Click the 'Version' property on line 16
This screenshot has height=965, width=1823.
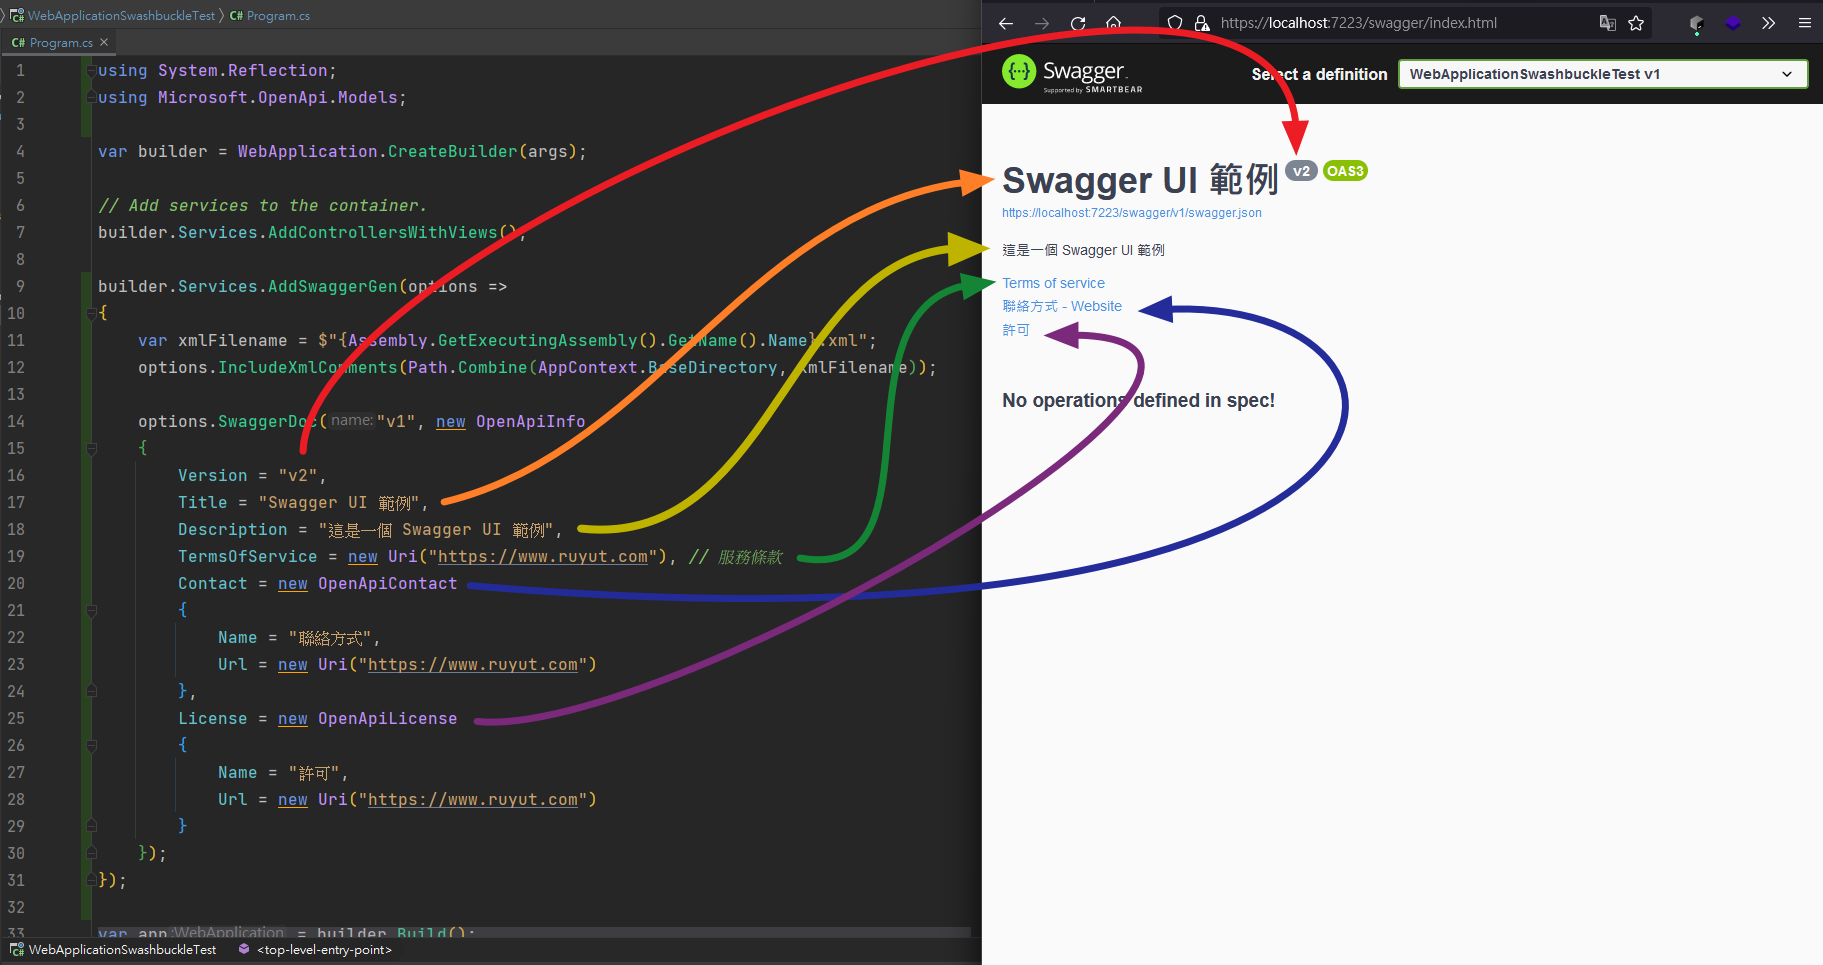213,476
